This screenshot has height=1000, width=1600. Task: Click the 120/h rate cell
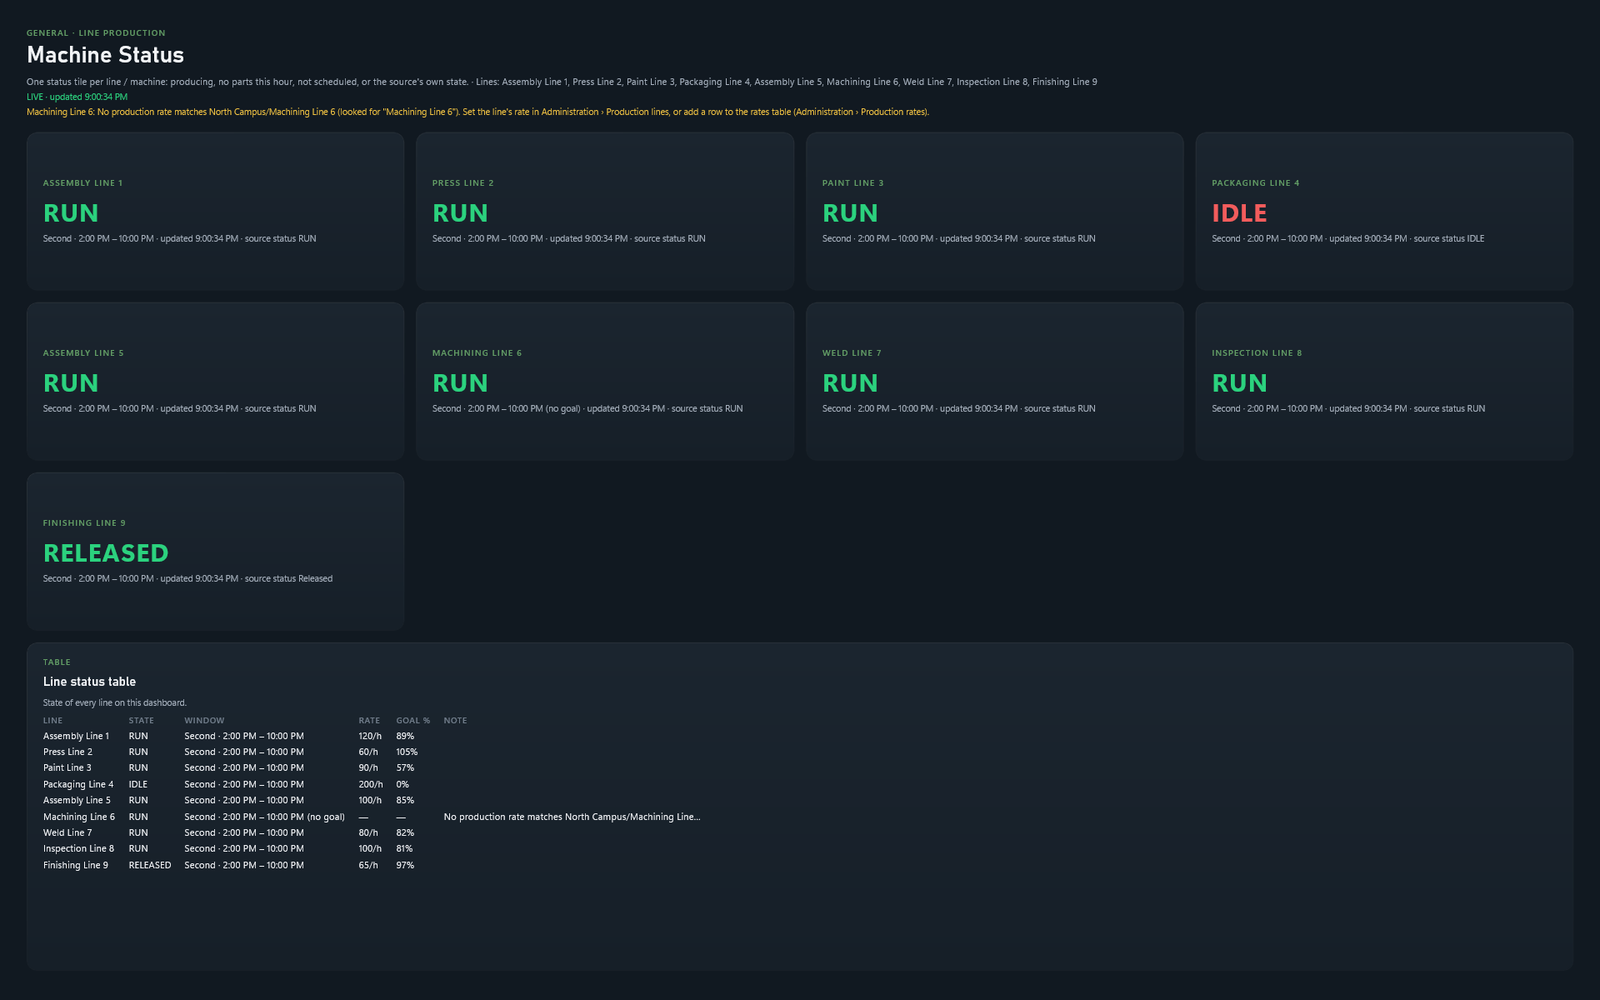click(x=370, y=736)
